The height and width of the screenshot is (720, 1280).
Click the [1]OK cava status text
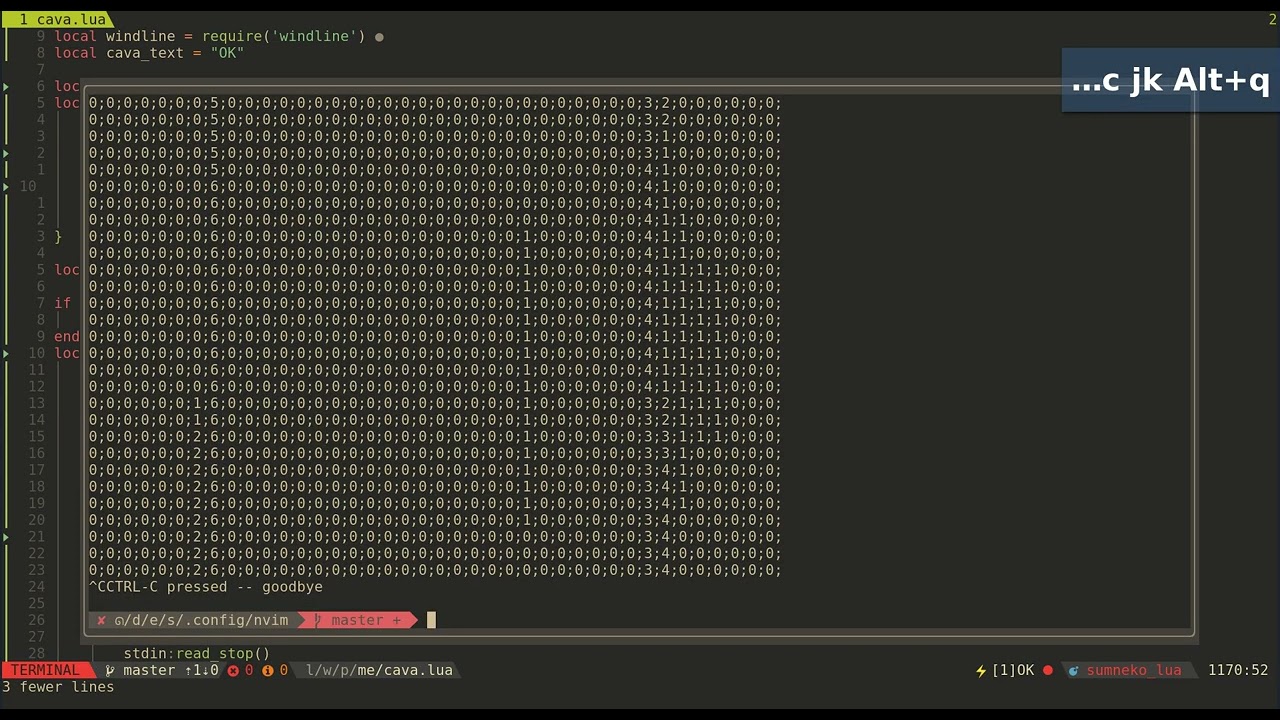(x=1013, y=670)
